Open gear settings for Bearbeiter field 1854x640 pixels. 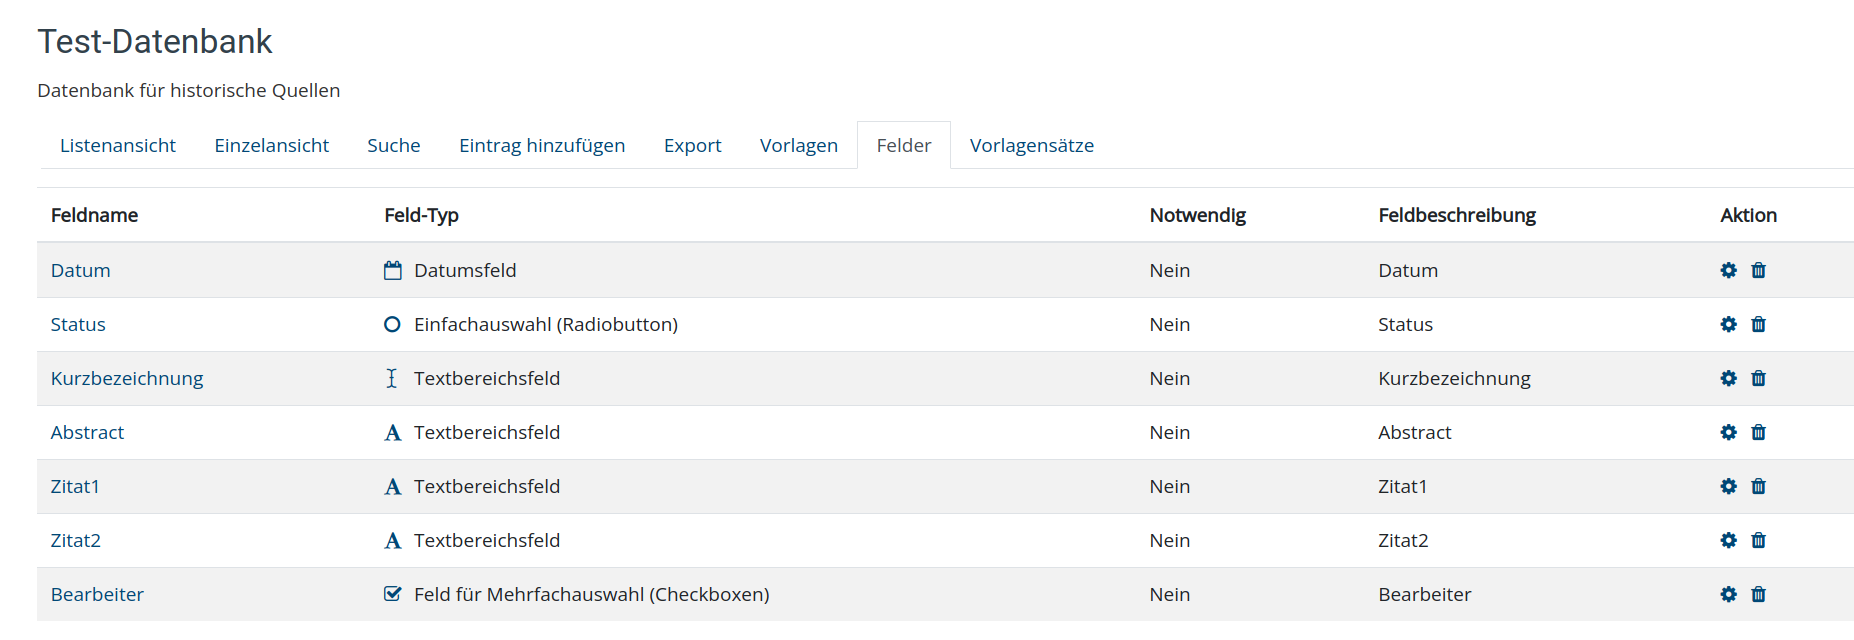(x=1728, y=594)
